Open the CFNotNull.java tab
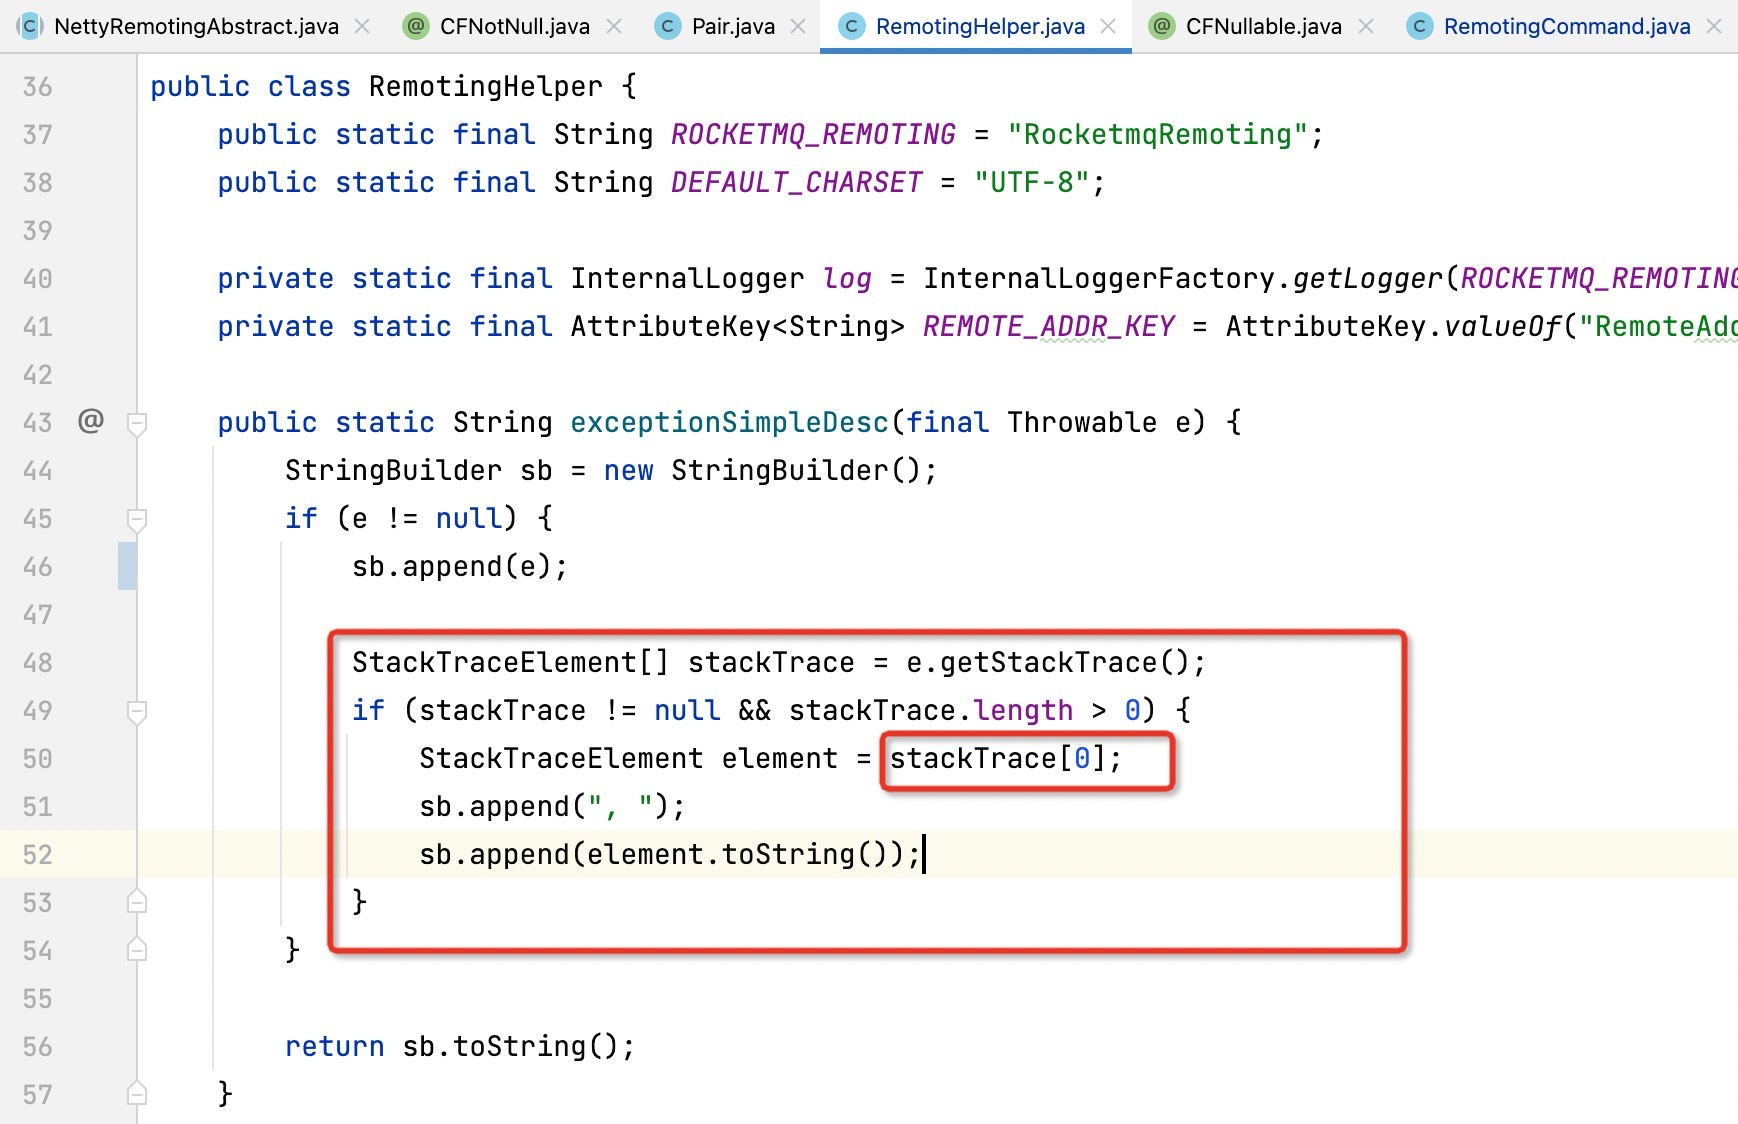Screen dimensions: 1738x1124 514,26
